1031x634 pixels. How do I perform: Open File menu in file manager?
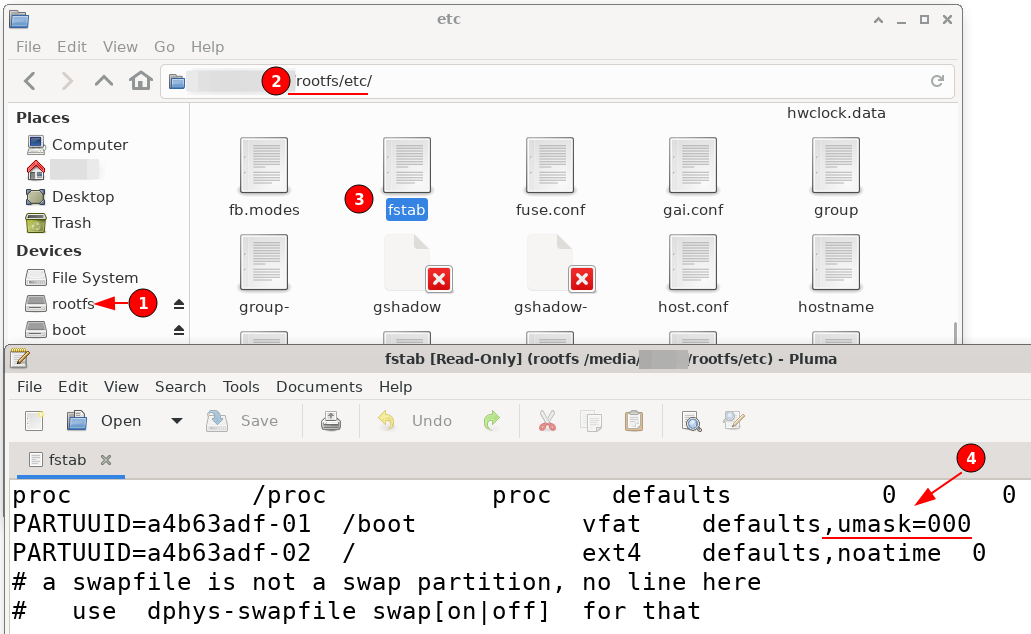point(28,47)
